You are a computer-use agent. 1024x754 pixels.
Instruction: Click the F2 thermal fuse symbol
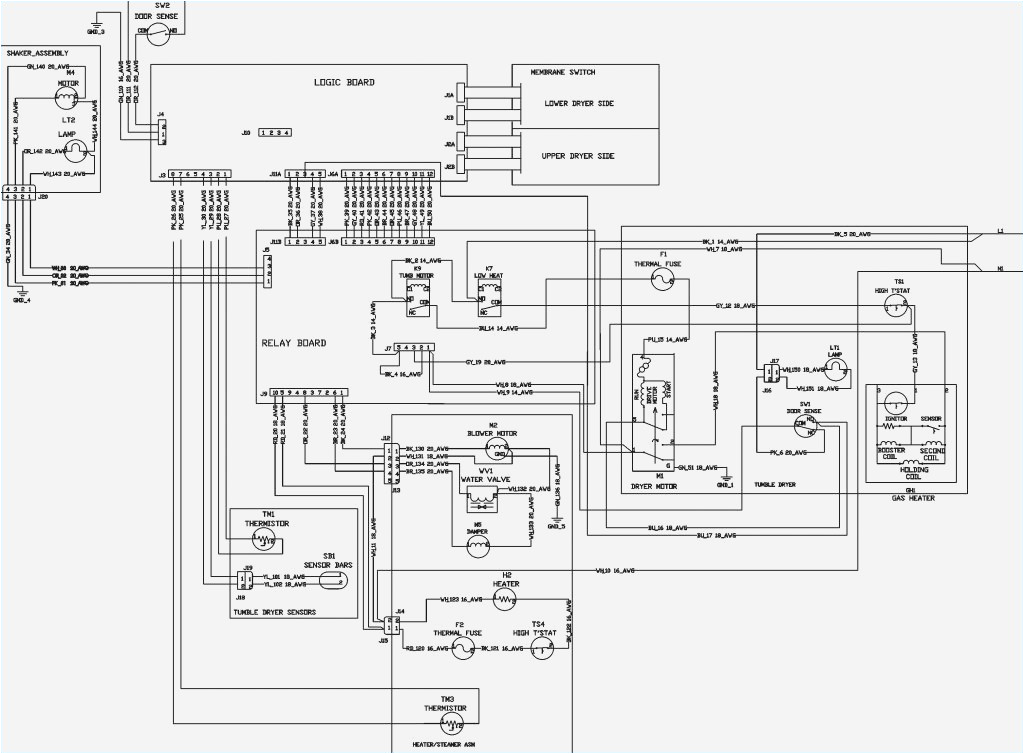click(461, 650)
